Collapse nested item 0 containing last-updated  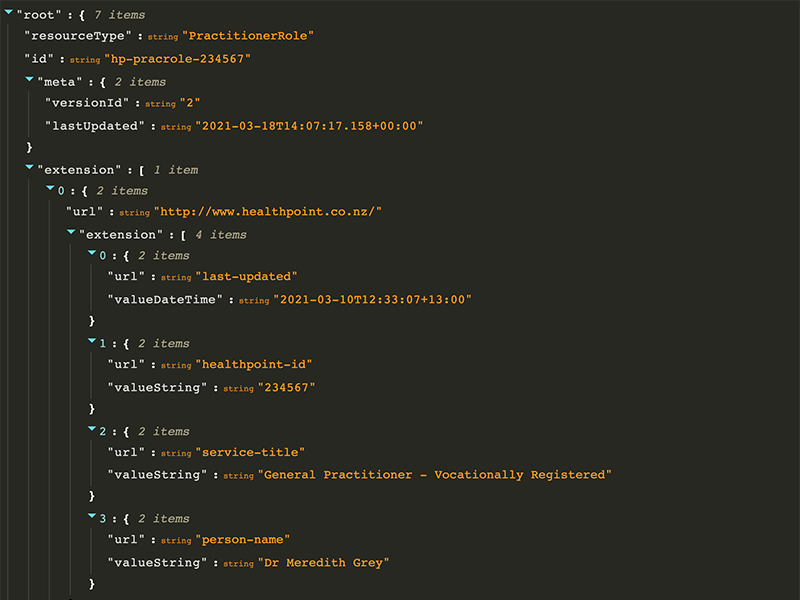pyautogui.click(x=92, y=253)
